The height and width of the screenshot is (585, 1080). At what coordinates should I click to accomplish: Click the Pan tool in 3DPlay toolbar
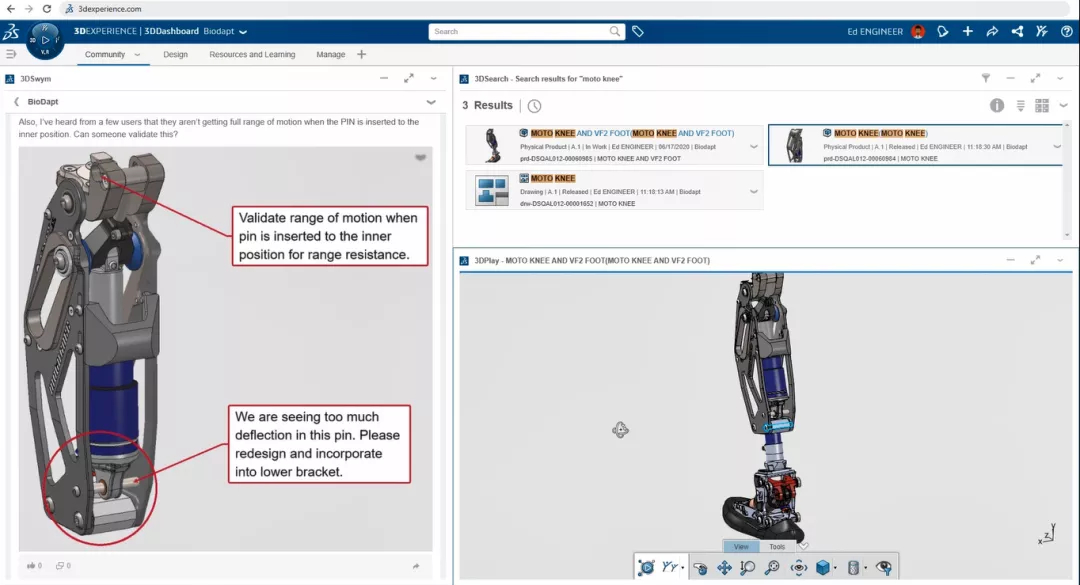[x=724, y=568]
